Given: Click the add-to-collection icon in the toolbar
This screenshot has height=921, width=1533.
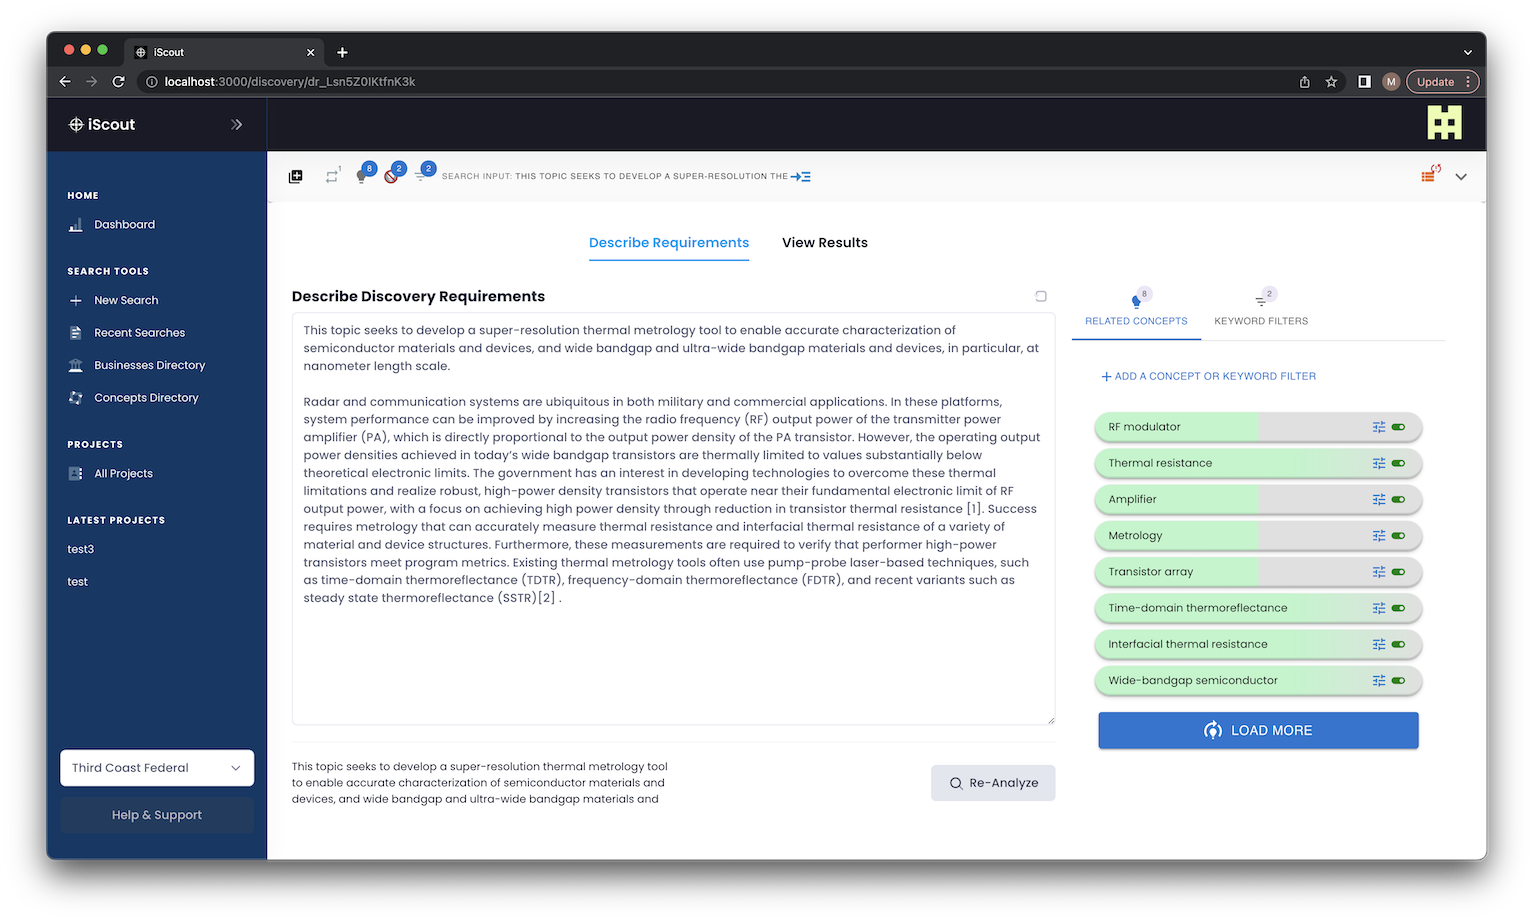Looking at the screenshot, I should coord(295,177).
